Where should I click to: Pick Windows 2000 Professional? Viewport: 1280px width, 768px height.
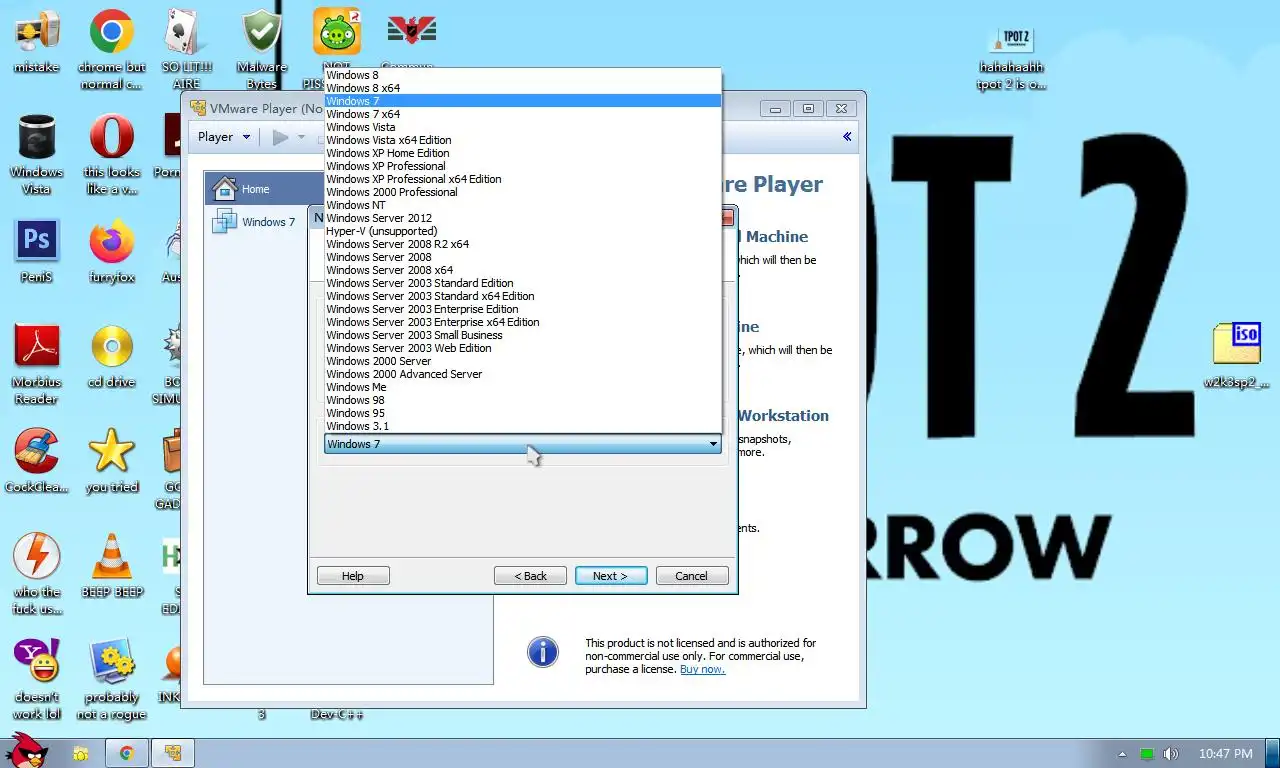[523, 192]
